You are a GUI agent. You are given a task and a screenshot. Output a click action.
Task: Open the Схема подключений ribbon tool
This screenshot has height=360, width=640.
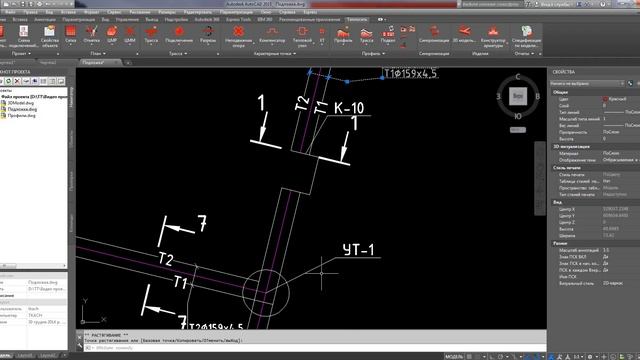pos(24,36)
